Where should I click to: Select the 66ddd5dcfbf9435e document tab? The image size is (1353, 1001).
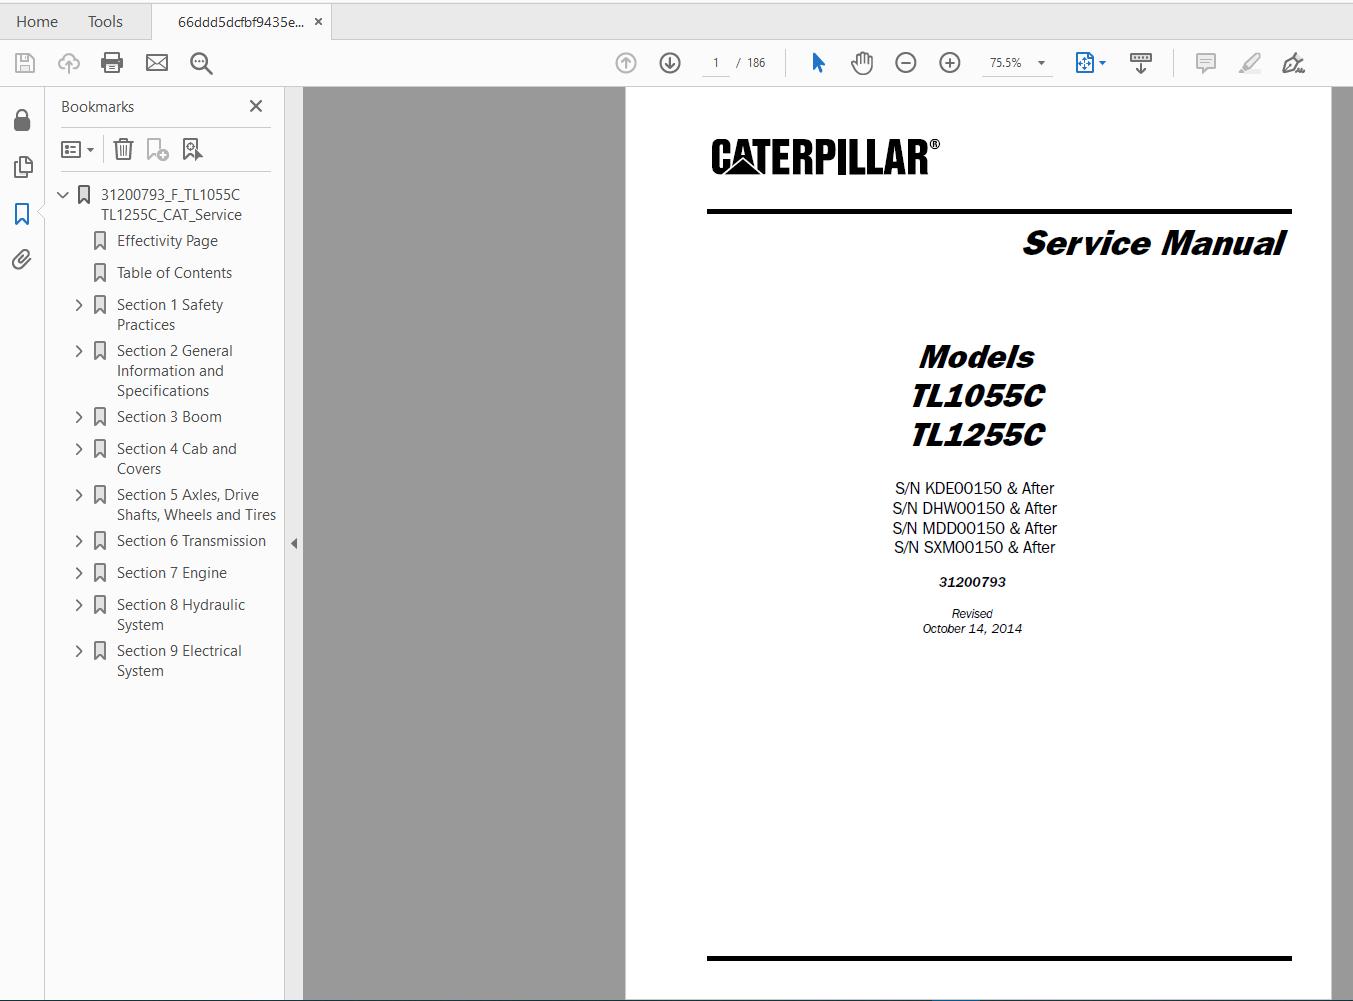pyautogui.click(x=240, y=21)
